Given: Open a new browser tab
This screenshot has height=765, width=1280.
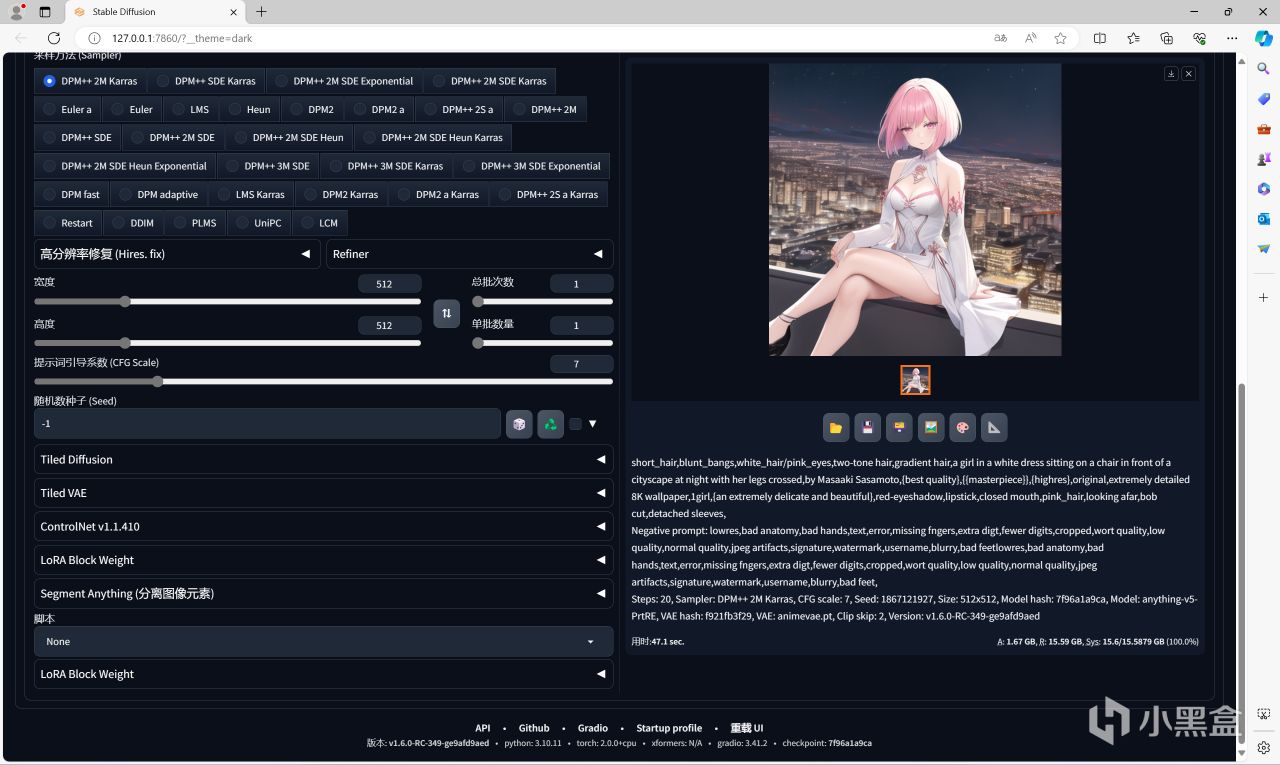Looking at the screenshot, I should 261,12.
